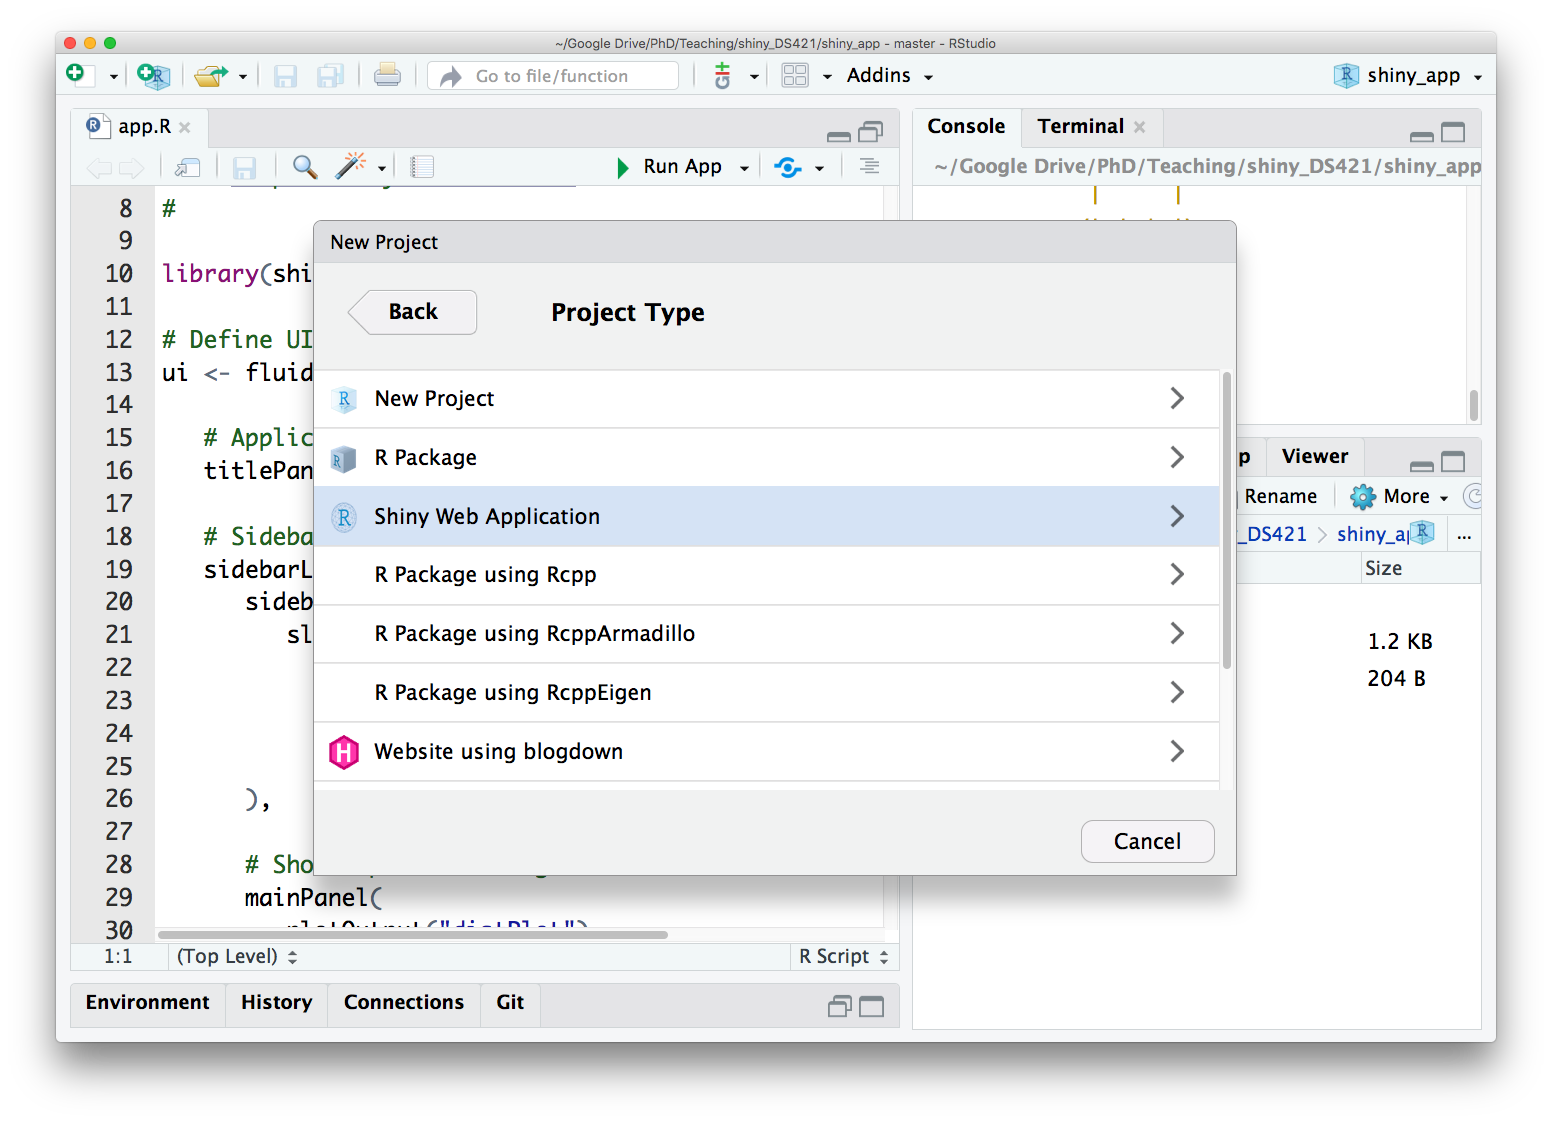Sort files by Size column

(x=1384, y=569)
